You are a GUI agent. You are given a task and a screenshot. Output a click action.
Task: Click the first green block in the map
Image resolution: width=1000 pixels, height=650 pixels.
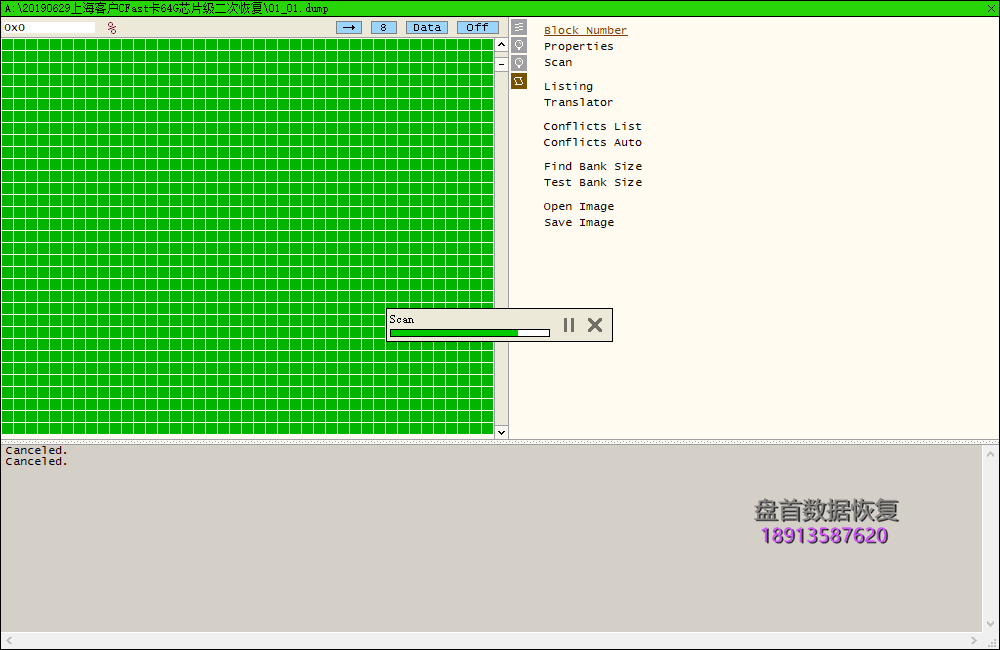pos(7,45)
